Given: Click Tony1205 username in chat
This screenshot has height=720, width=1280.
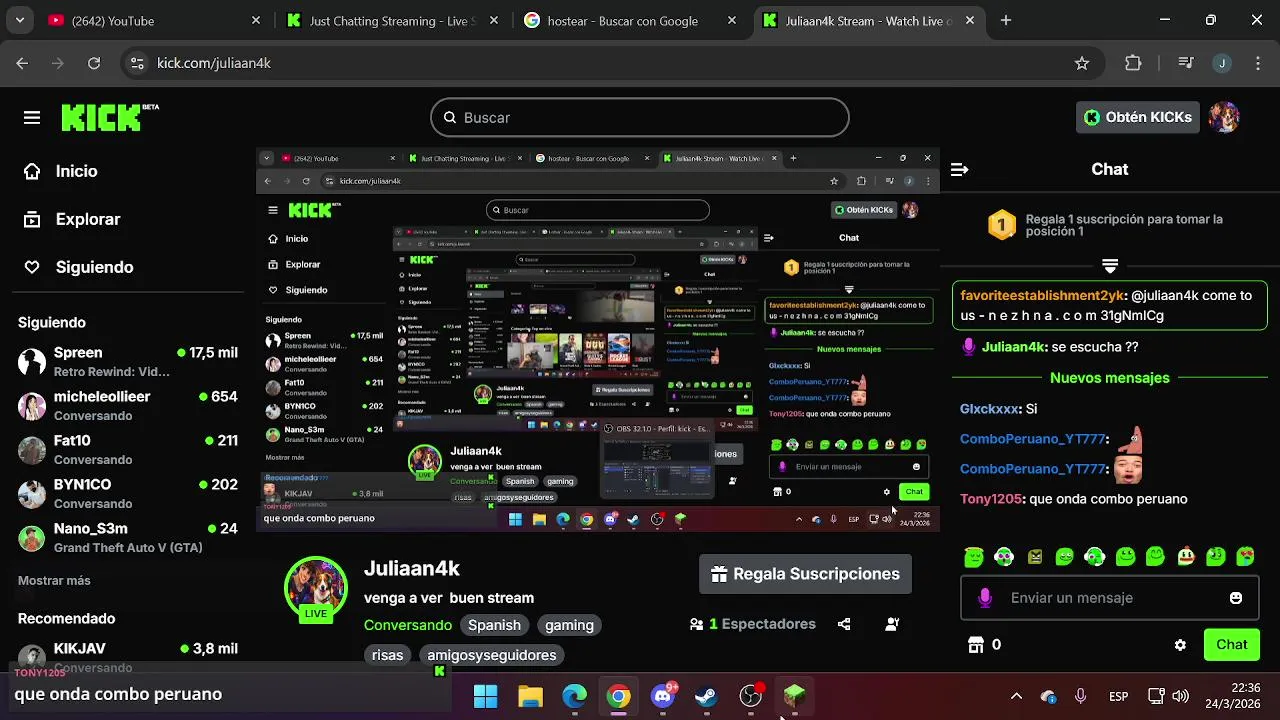Looking at the screenshot, I should click(990, 499).
